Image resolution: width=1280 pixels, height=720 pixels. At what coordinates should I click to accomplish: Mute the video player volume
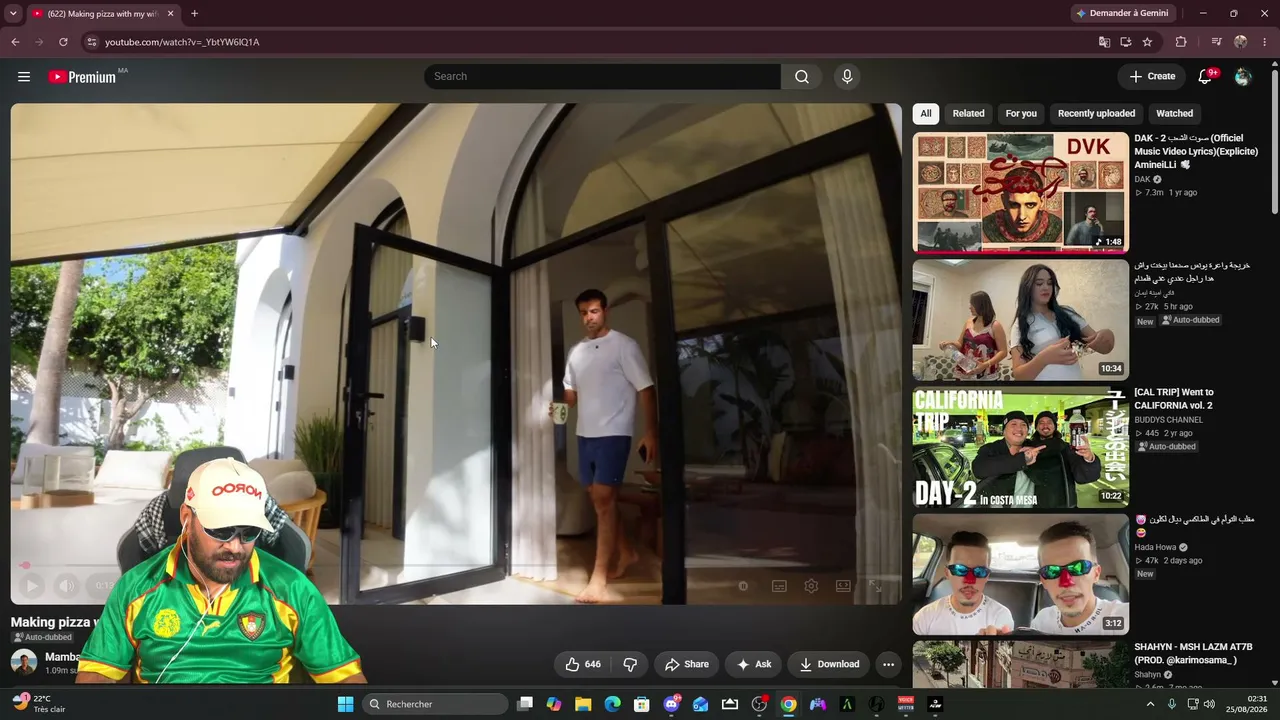click(66, 586)
